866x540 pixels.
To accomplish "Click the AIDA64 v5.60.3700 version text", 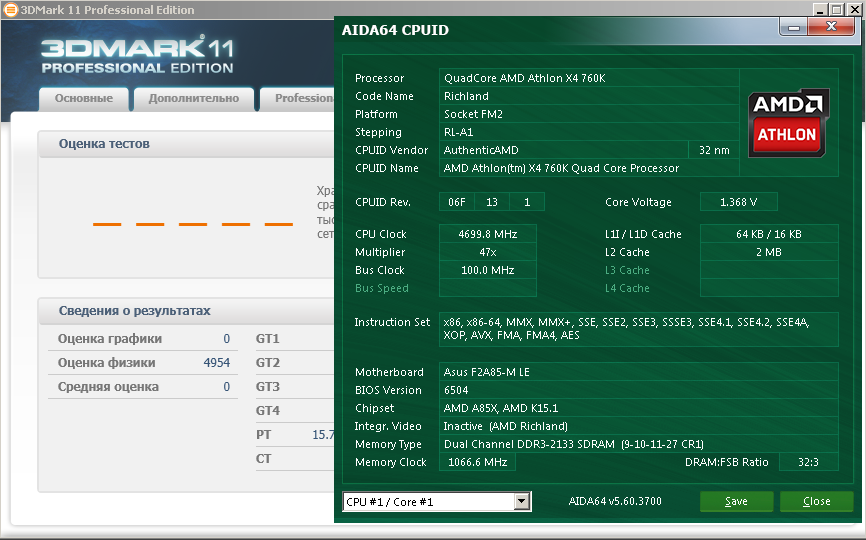I will (615, 501).
